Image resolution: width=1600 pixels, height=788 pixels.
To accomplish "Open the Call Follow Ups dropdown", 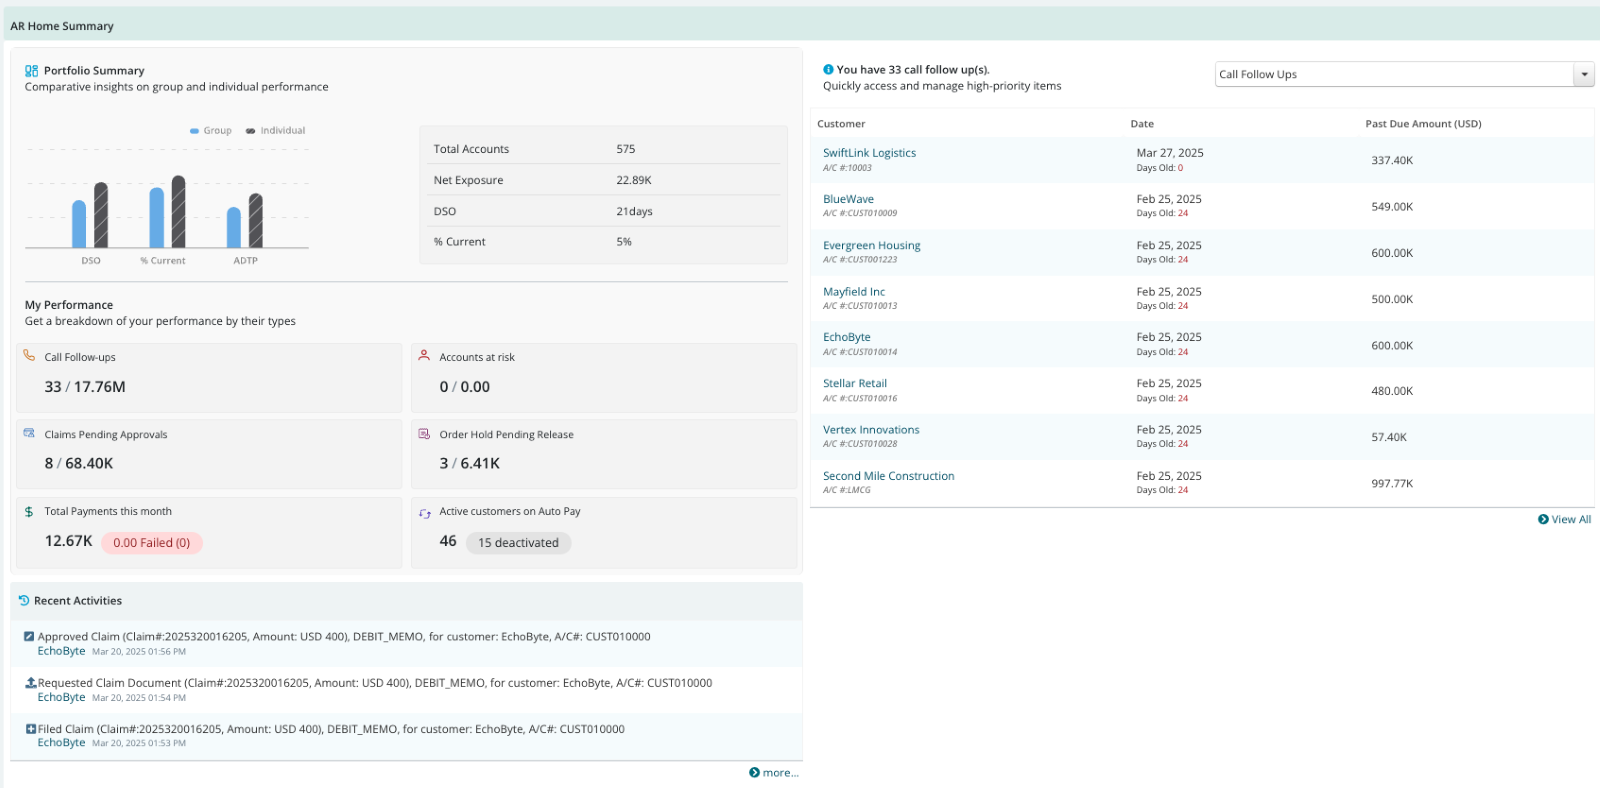I will (1404, 74).
